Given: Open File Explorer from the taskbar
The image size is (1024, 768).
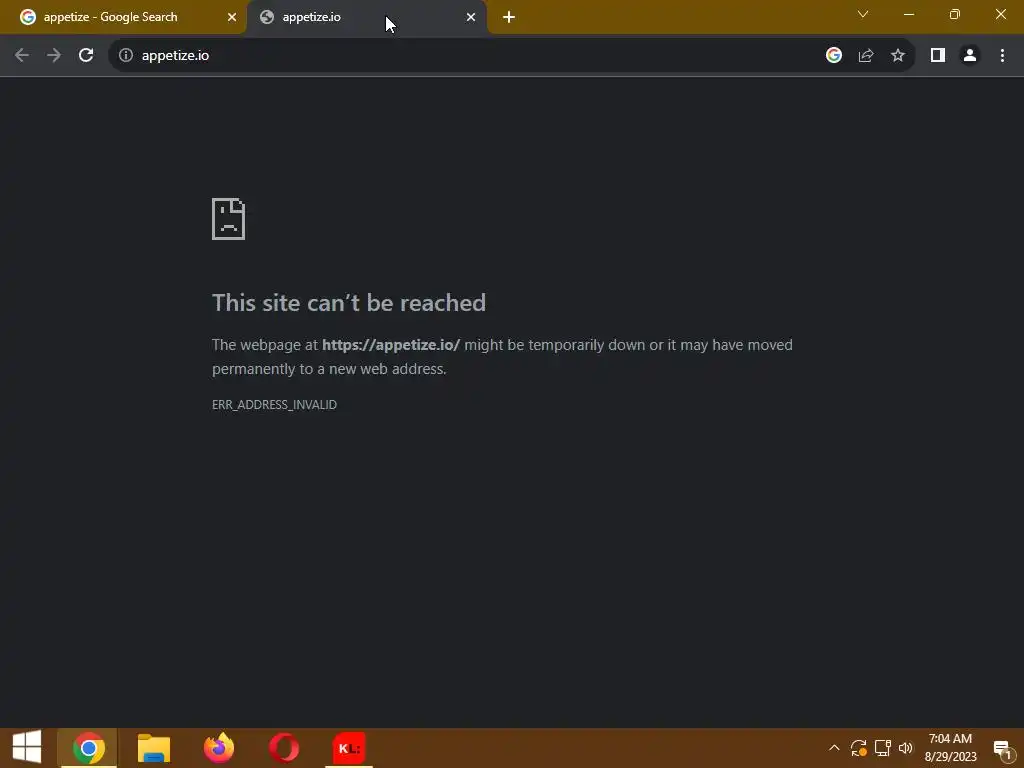Looking at the screenshot, I should tap(153, 748).
